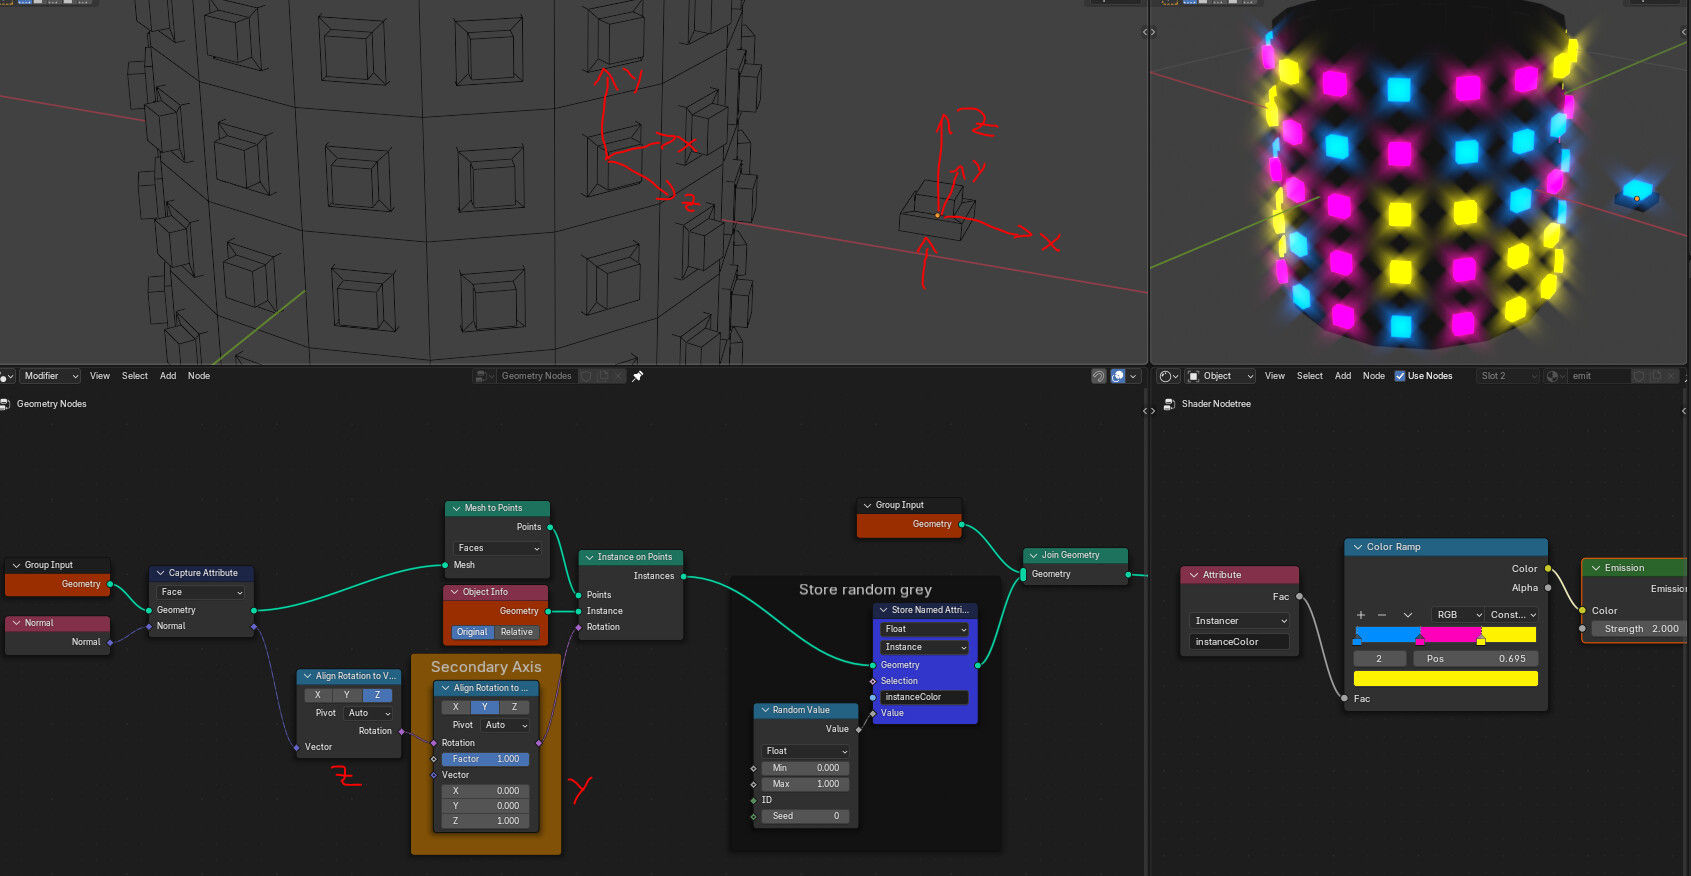Open the Object shader type dropdown
This screenshot has width=1691, height=876.
tap(1220, 376)
